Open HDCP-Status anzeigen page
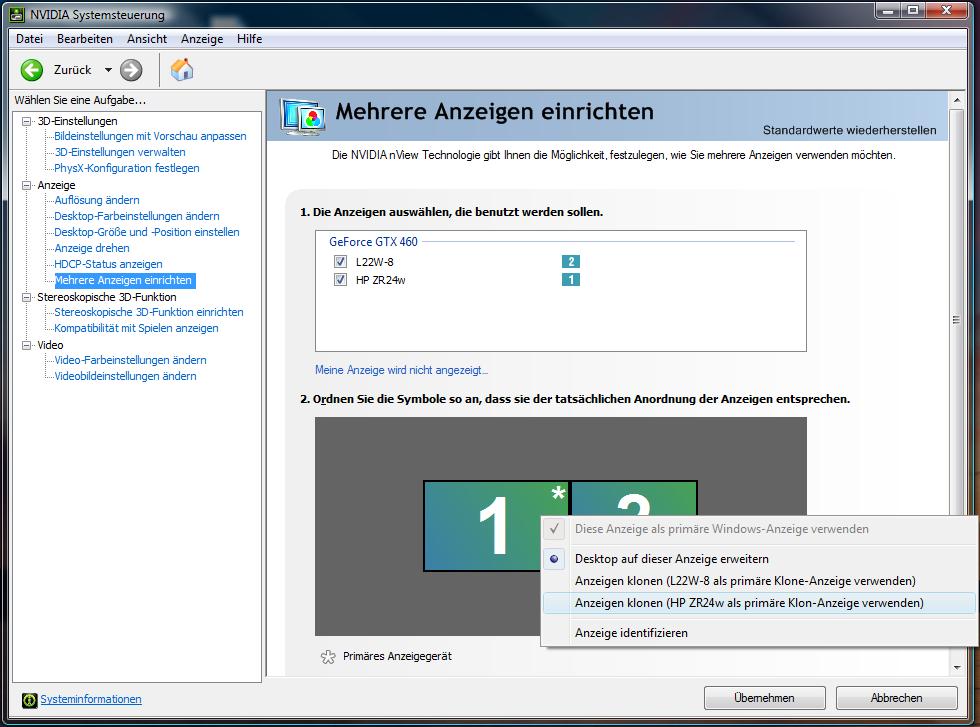The image size is (980, 727). pyautogui.click(x=108, y=264)
